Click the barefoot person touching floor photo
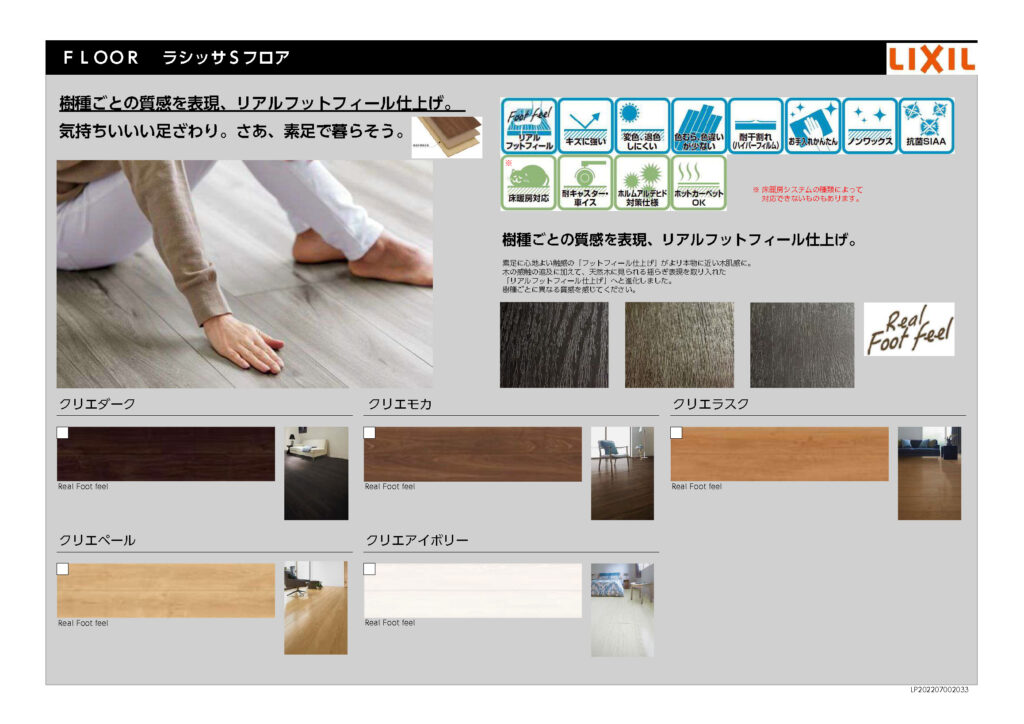The width and height of the screenshot is (1024, 724). [x=245, y=274]
